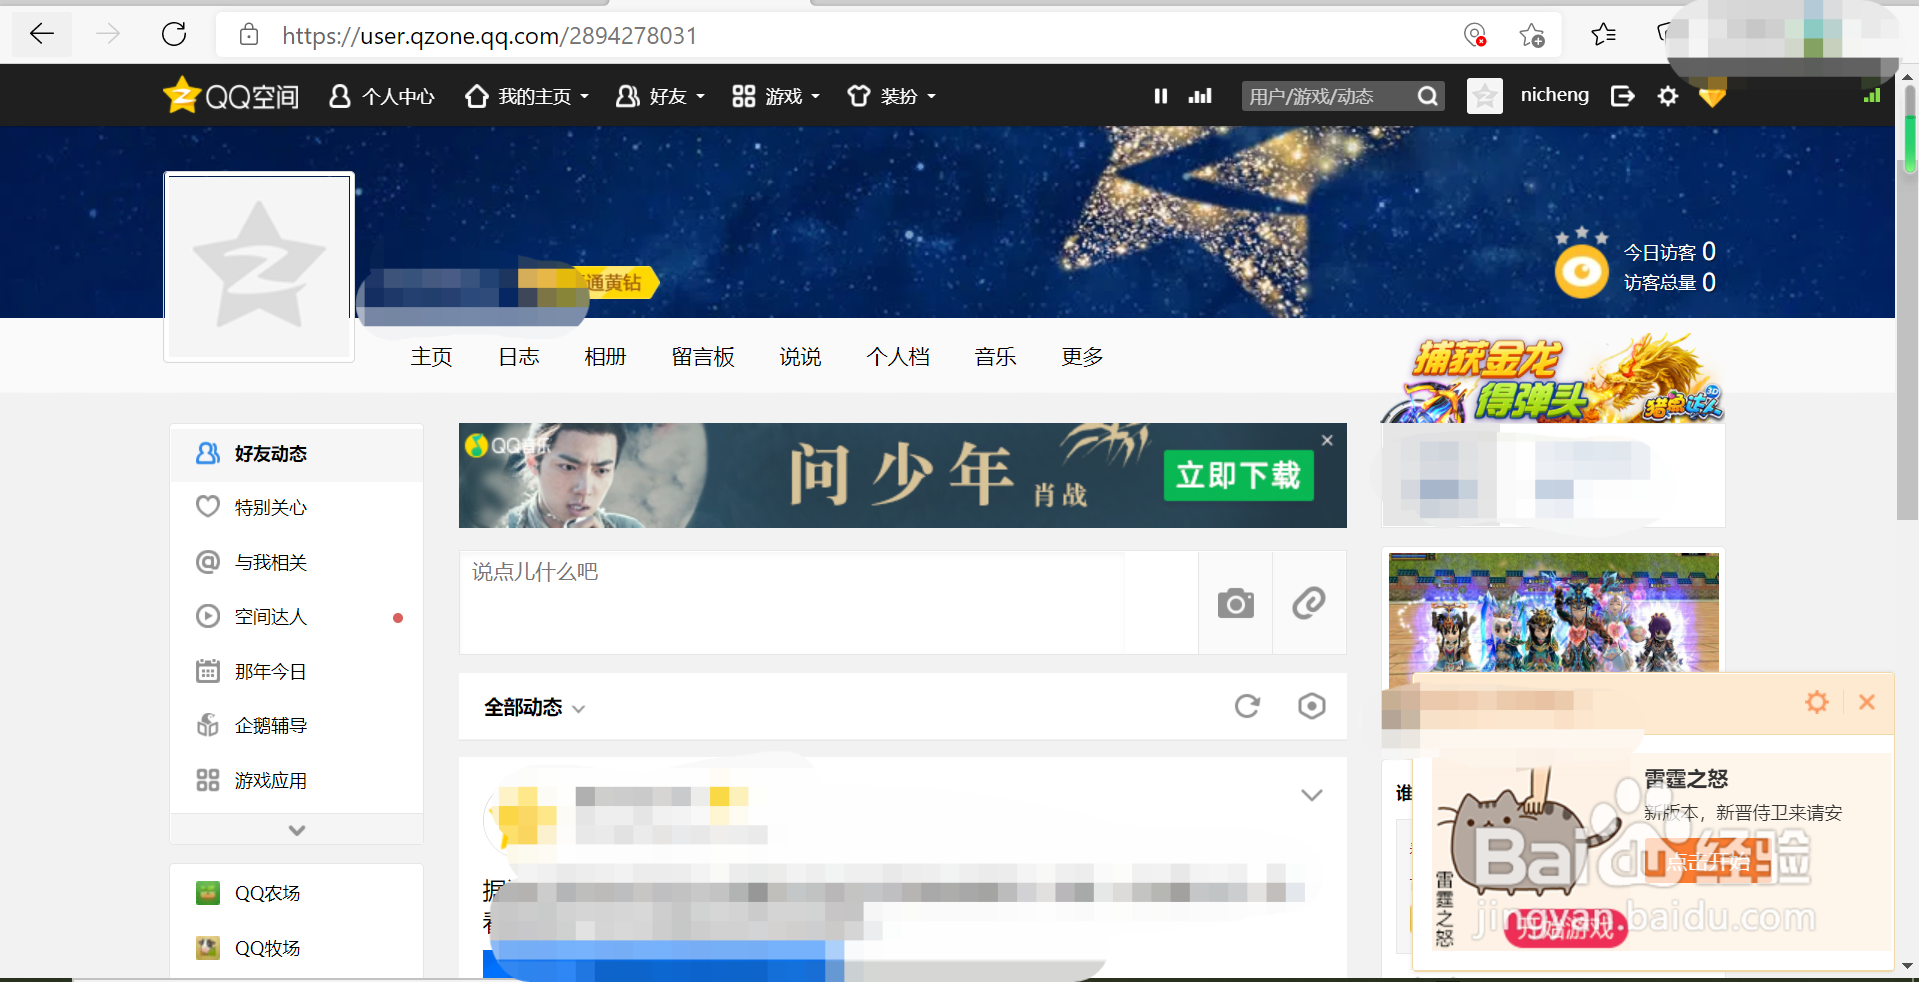Click the profile avatar image
This screenshot has width=1919, height=982.
[259, 266]
